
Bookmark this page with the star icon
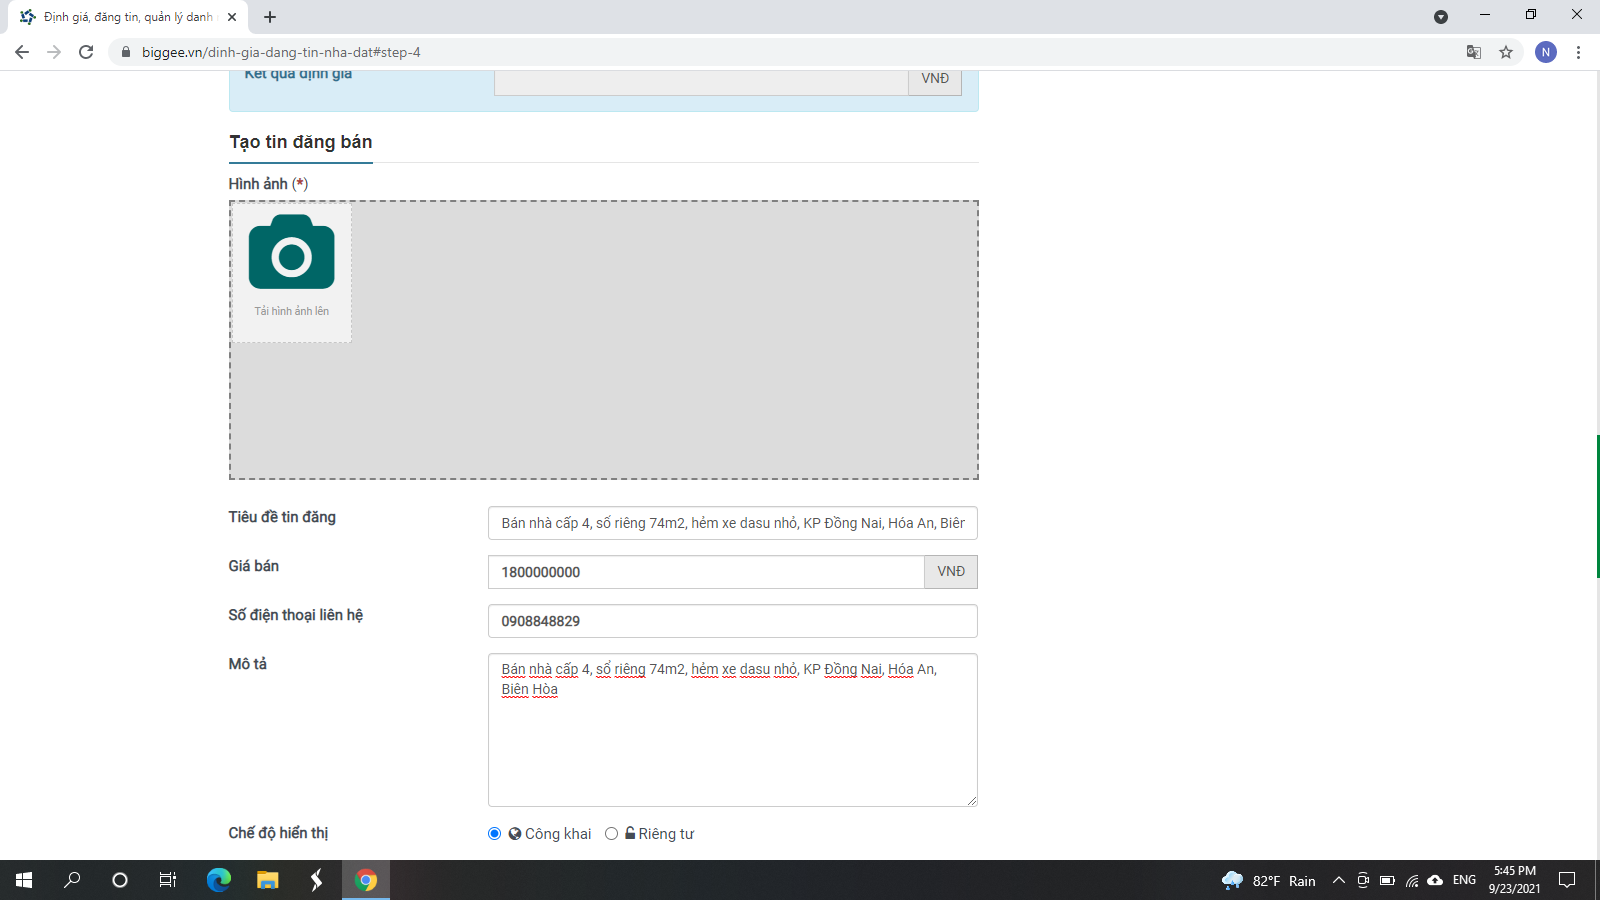(x=1505, y=52)
